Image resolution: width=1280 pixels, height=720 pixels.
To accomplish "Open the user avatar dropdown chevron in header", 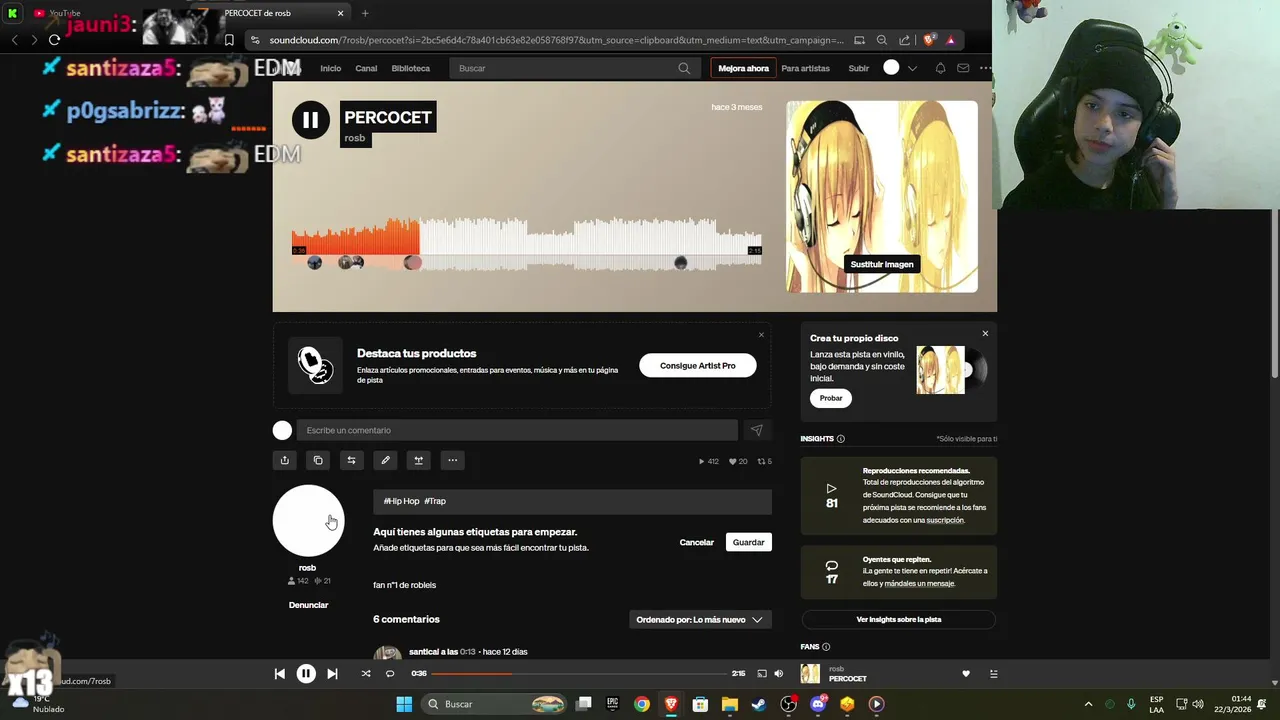I will tap(912, 68).
